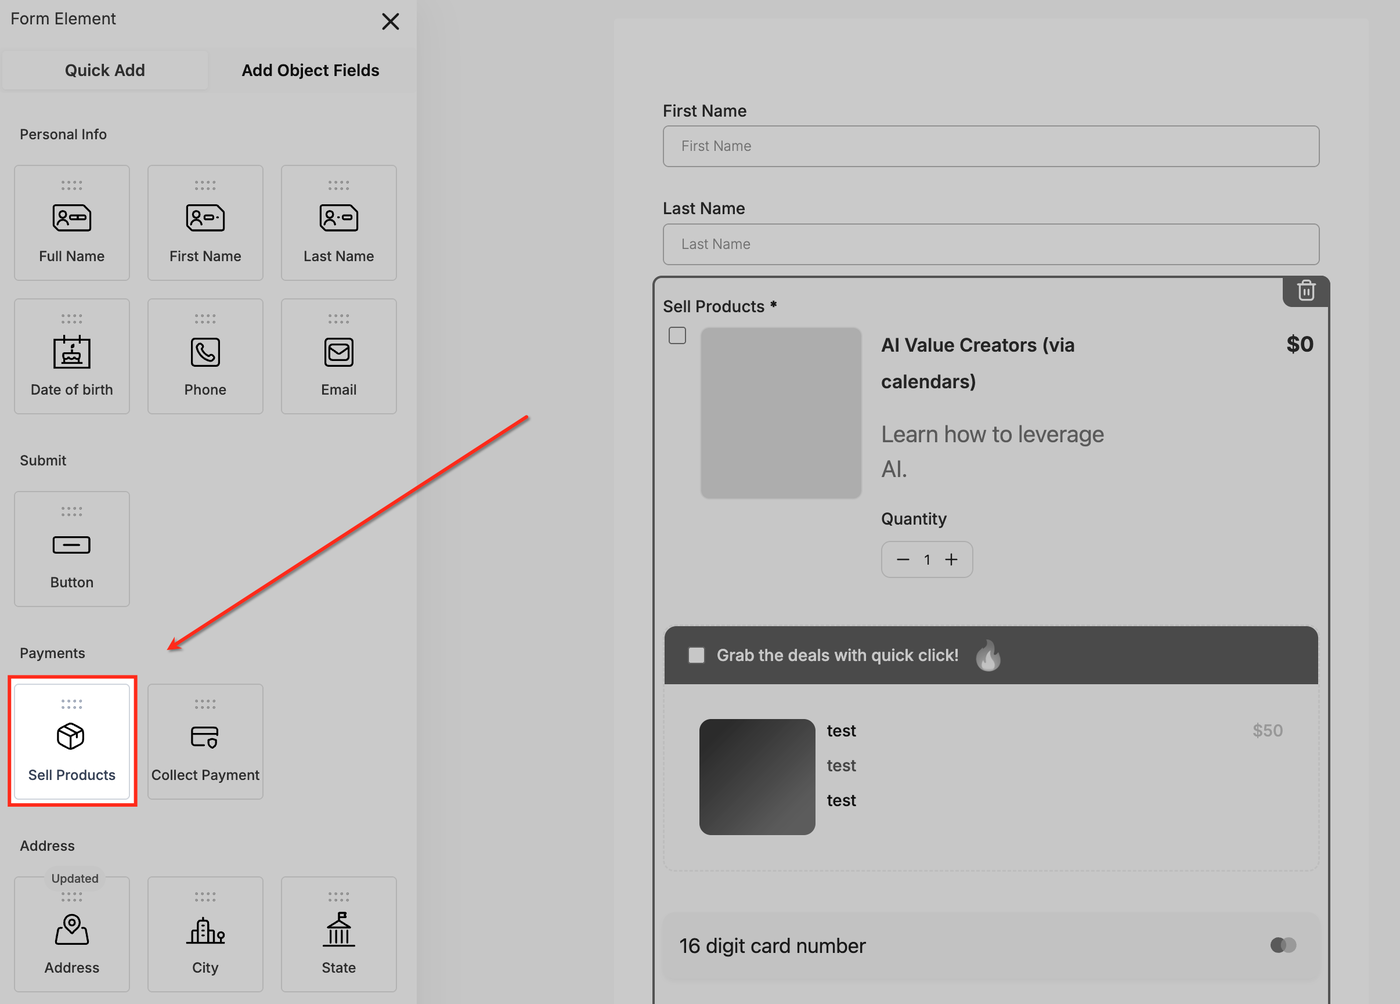The width and height of the screenshot is (1400, 1004).
Task: Add the Collect Payment element
Action: coord(205,742)
